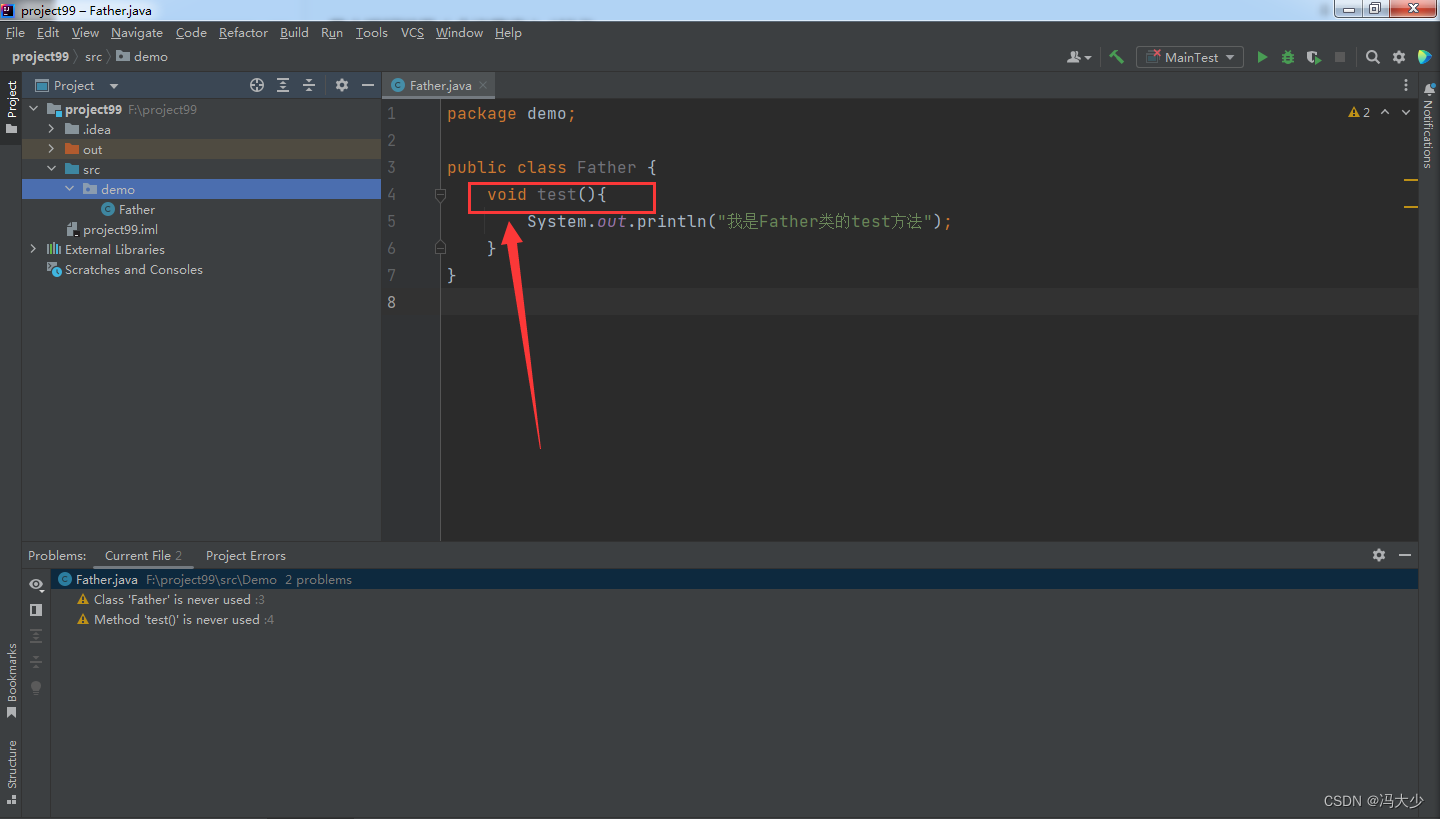Run MainTest with the green play icon
Screen dimensions: 1440x819
[x=1262, y=57]
